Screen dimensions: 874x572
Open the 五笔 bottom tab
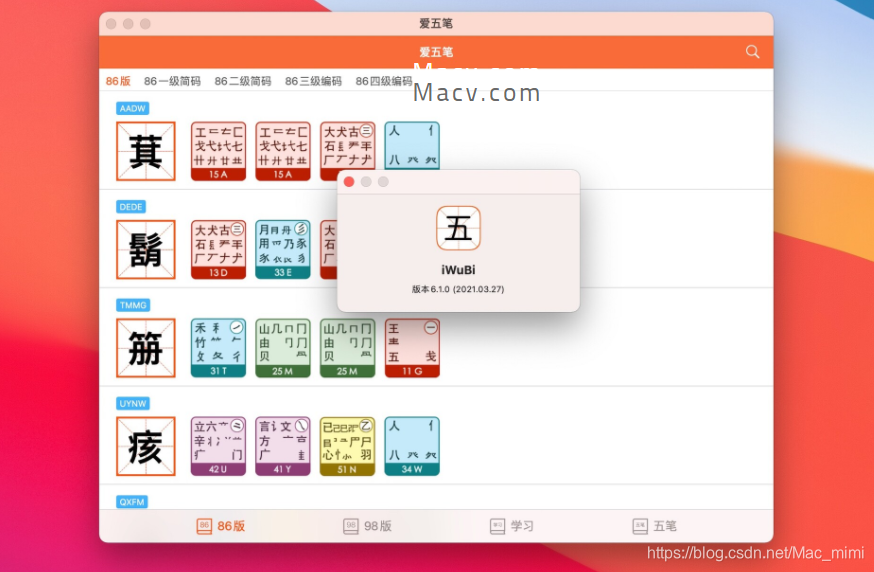coord(654,526)
